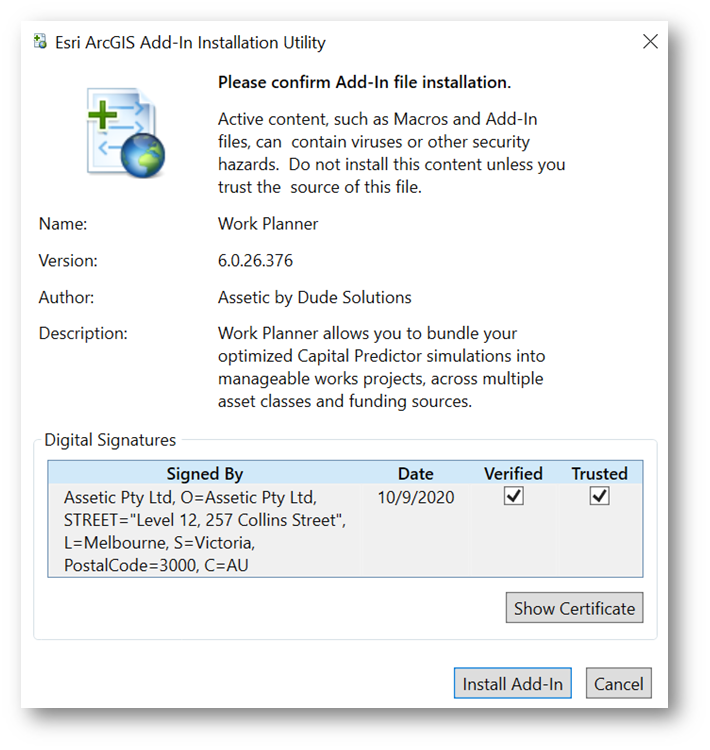Select the Date column header

415,474
